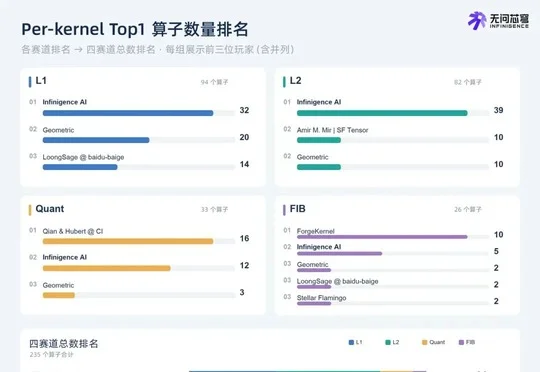This screenshot has width=540, height=372.
Task: Click Geometric bar in L2 card
Action: (x=319, y=167)
